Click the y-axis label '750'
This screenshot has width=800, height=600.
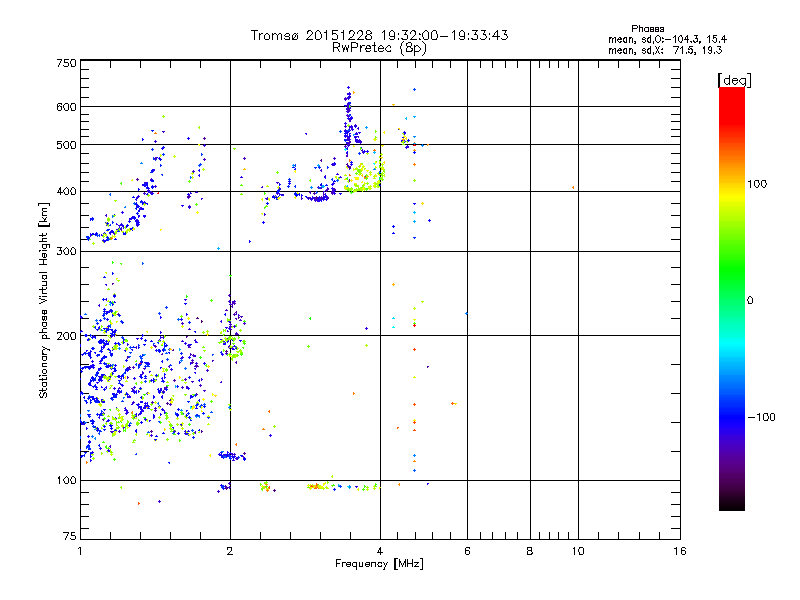point(66,63)
